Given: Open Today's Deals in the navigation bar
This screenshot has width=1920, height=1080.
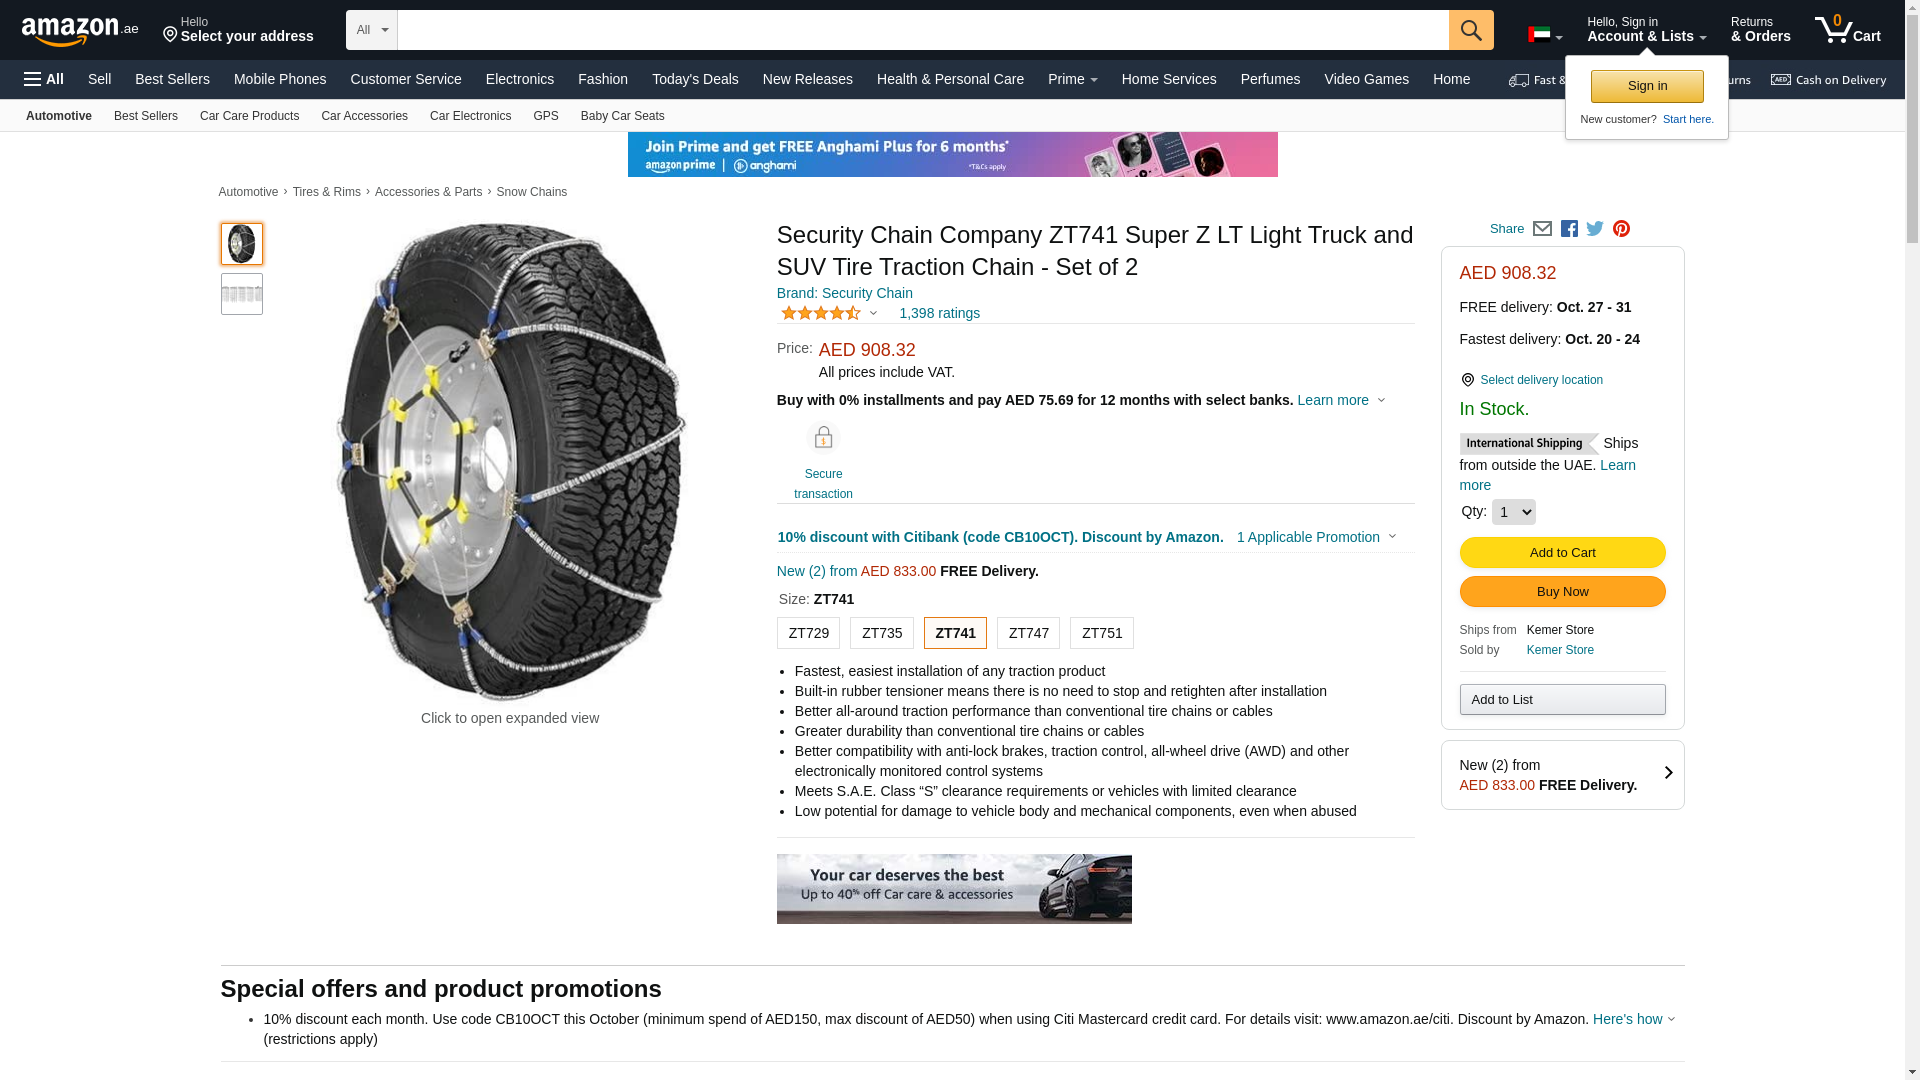Looking at the screenshot, I should [695, 79].
